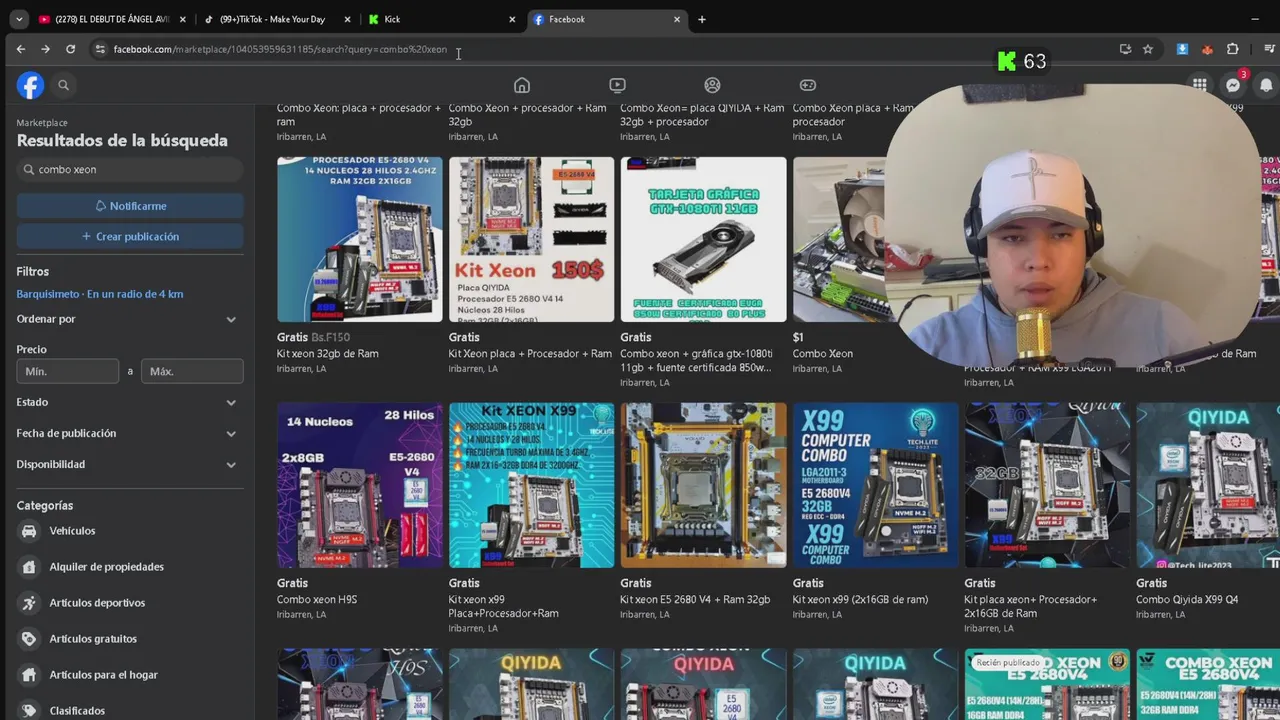Image resolution: width=1280 pixels, height=720 pixels.
Task: Switch to the TikTok Make Your Day tab
Action: [277, 19]
